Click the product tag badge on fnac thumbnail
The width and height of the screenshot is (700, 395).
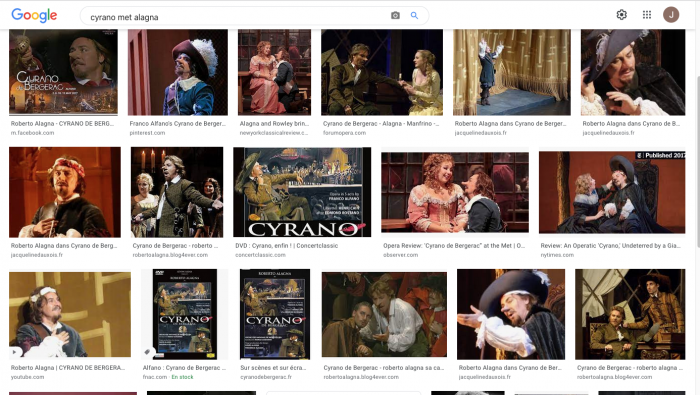pos(147,352)
